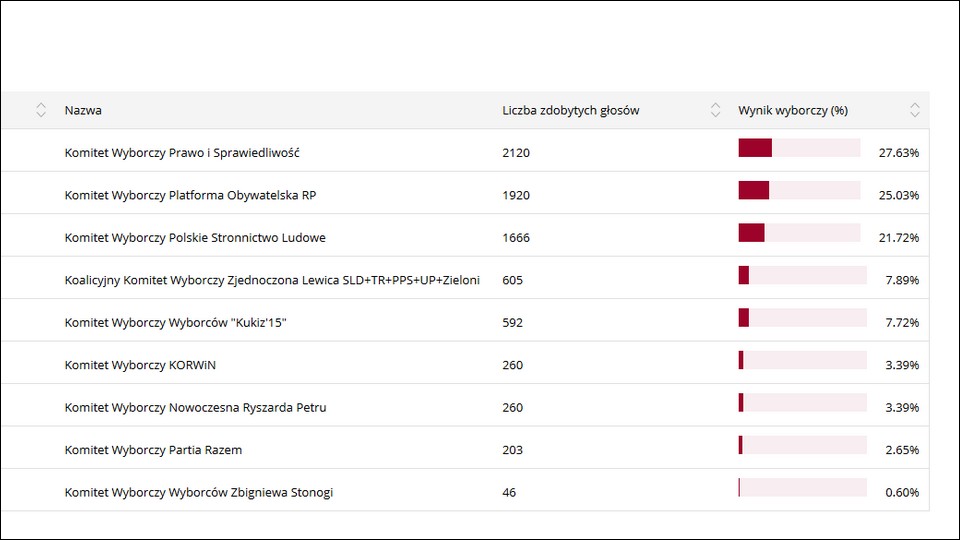This screenshot has width=960, height=540.
Task: Click the vote count 2120
Action: coord(516,153)
